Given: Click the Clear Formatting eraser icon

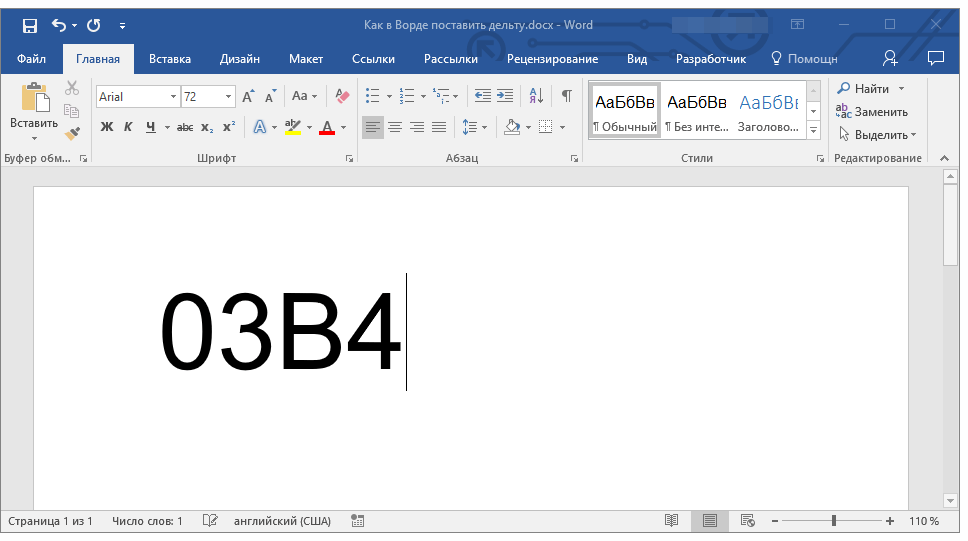Looking at the screenshot, I should (x=343, y=96).
